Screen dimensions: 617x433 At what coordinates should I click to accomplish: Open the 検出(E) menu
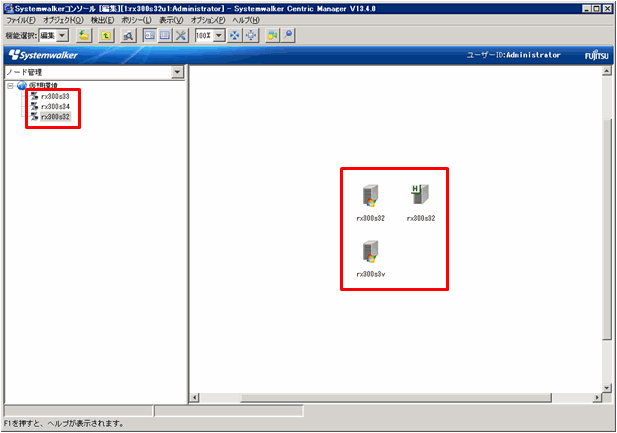click(x=102, y=20)
